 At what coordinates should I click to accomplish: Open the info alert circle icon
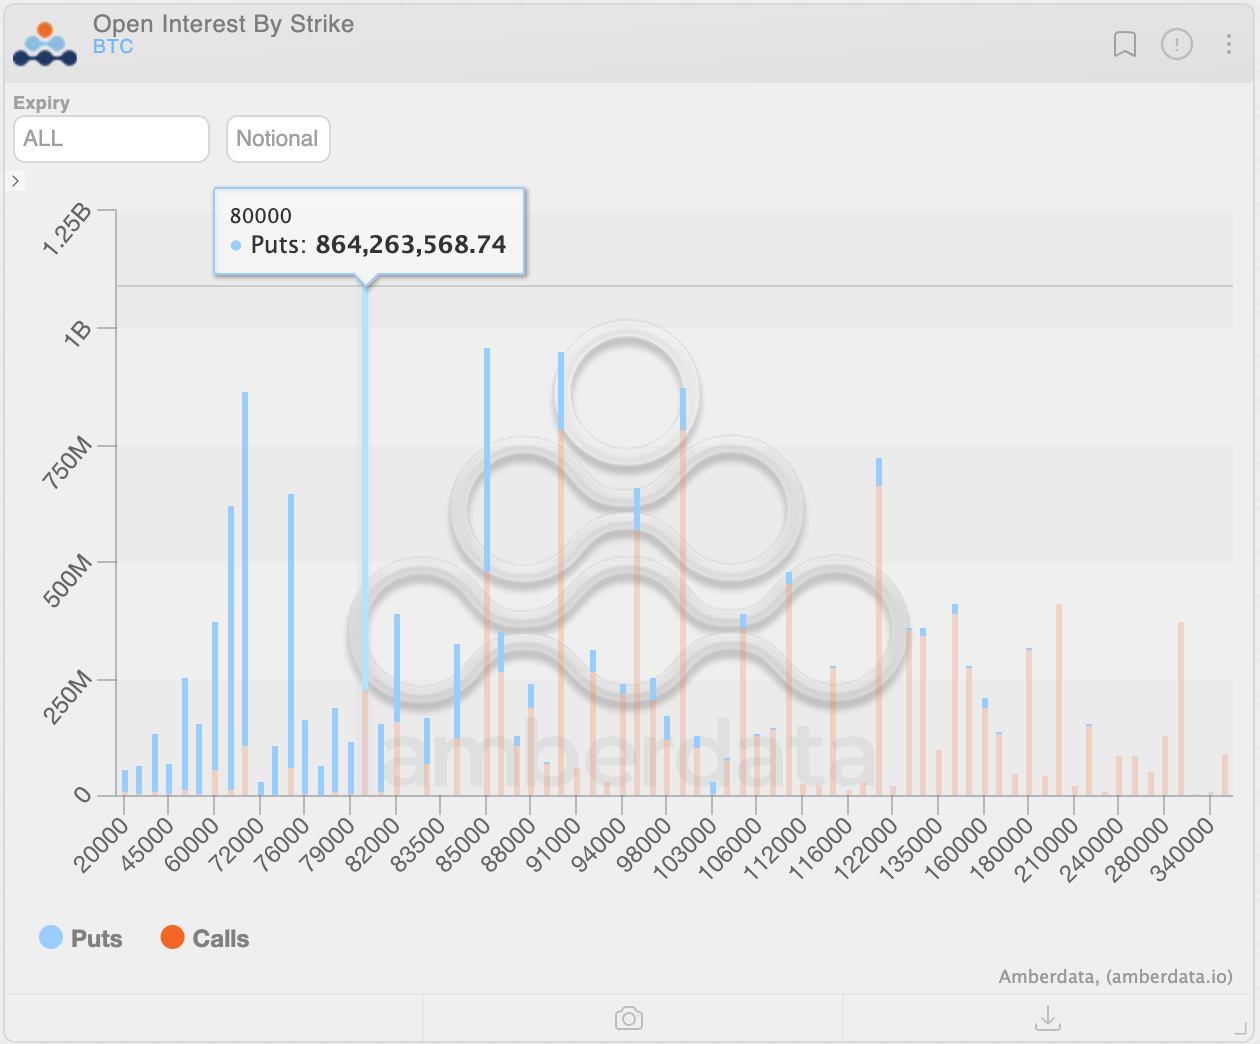(x=1177, y=44)
